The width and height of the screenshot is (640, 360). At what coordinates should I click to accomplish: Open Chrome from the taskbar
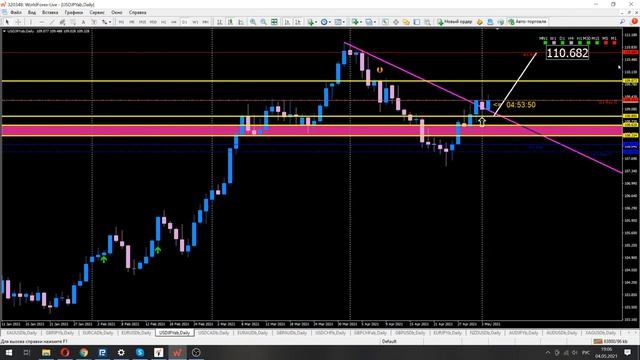(84, 352)
